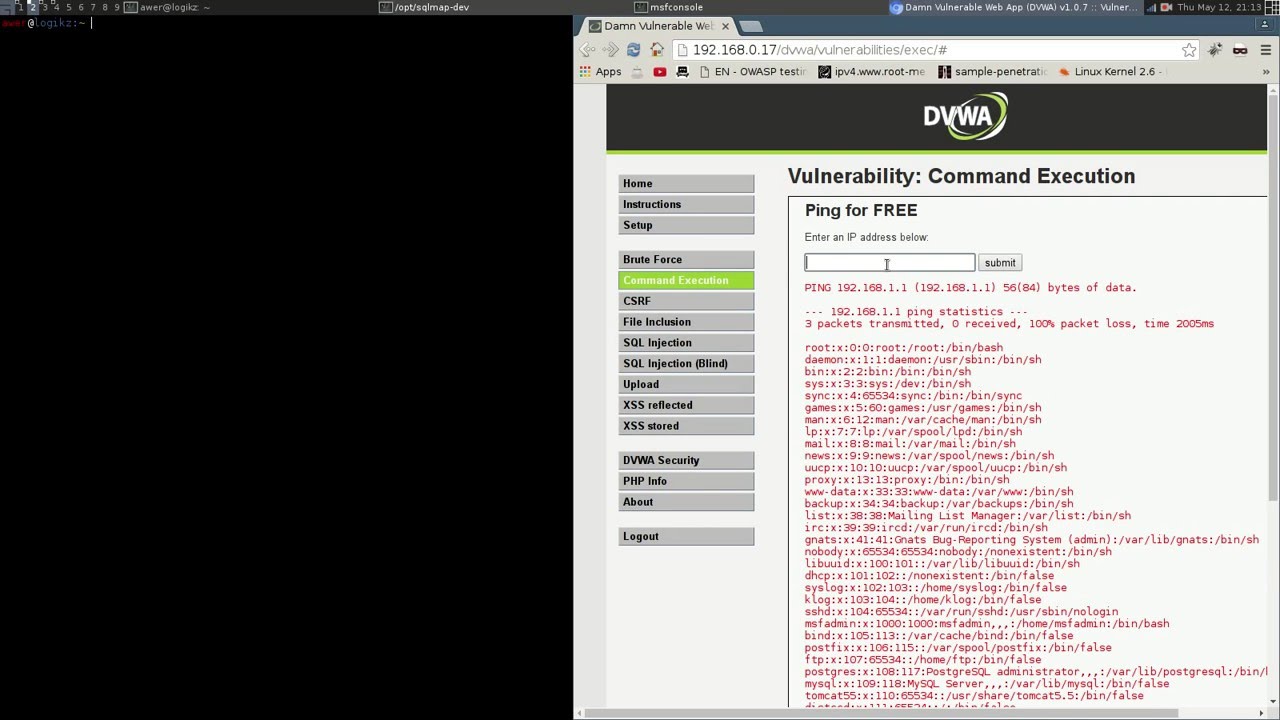
Task: Open the Brute Force page
Action: (x=686, y=260)
